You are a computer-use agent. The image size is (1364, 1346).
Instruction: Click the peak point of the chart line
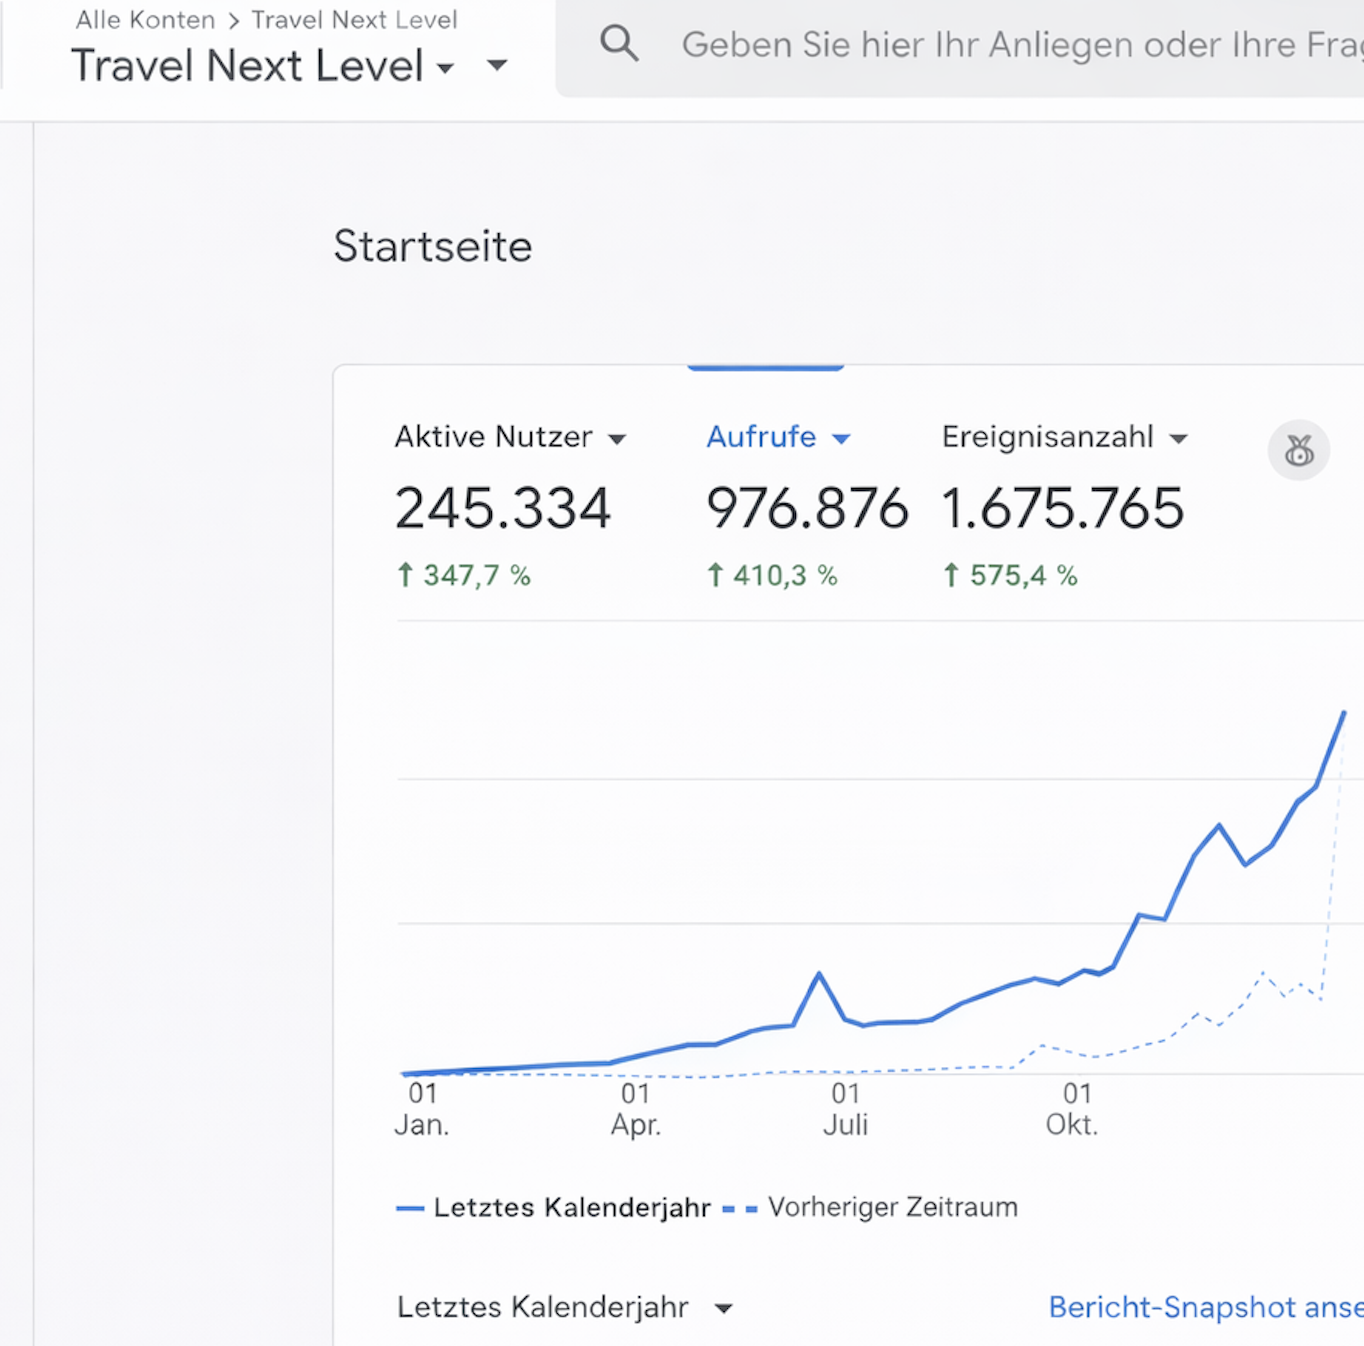(1343, 713)
